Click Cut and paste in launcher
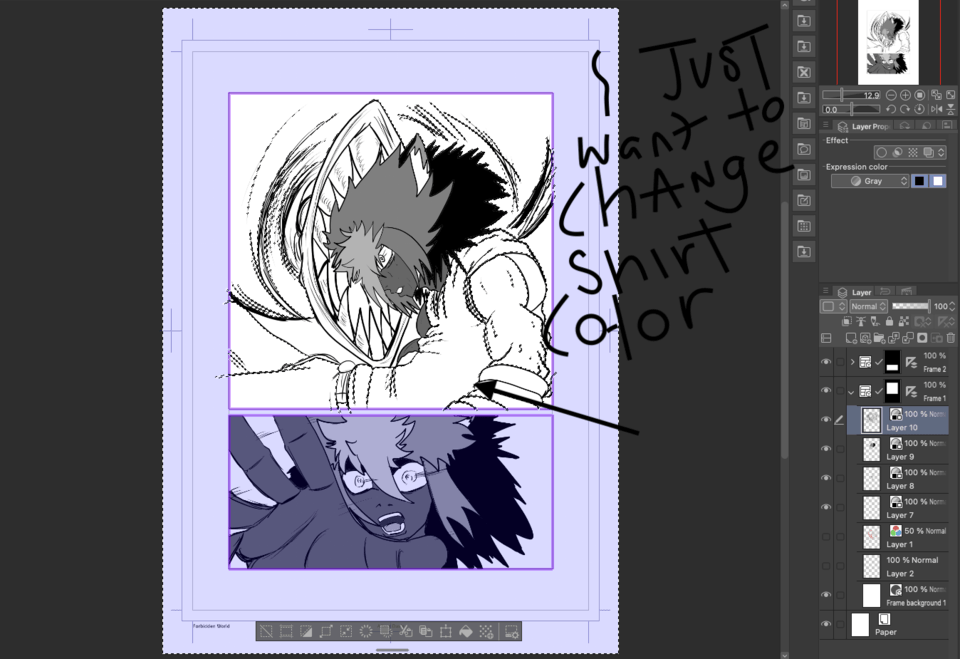This screenshot has width=960, height=659. (x=406, y=631)
